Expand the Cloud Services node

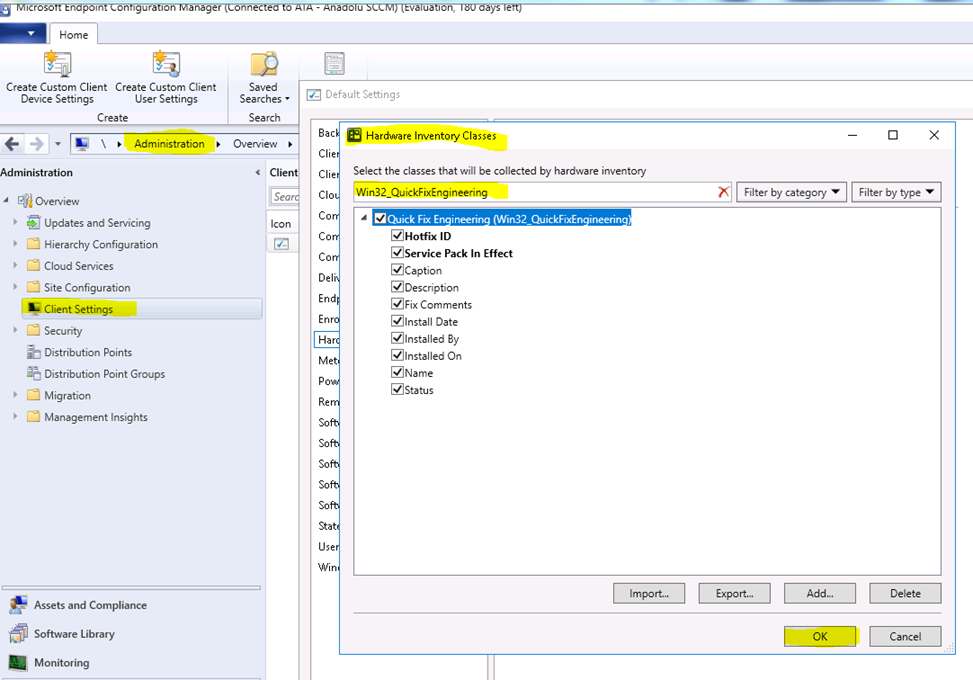coord(16,266)
